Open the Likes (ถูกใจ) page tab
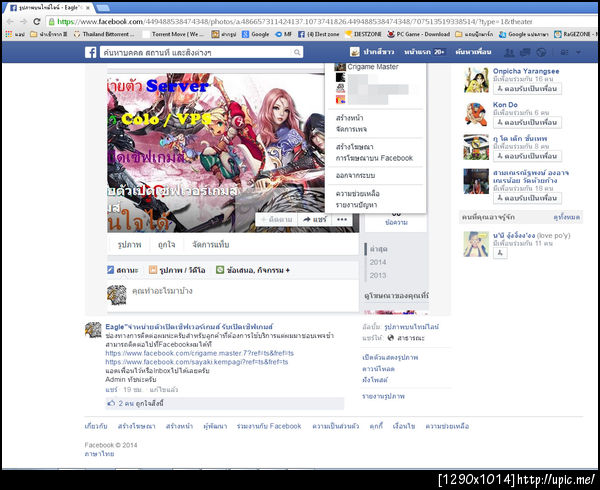The image size is (600, 490). [166, 244]
